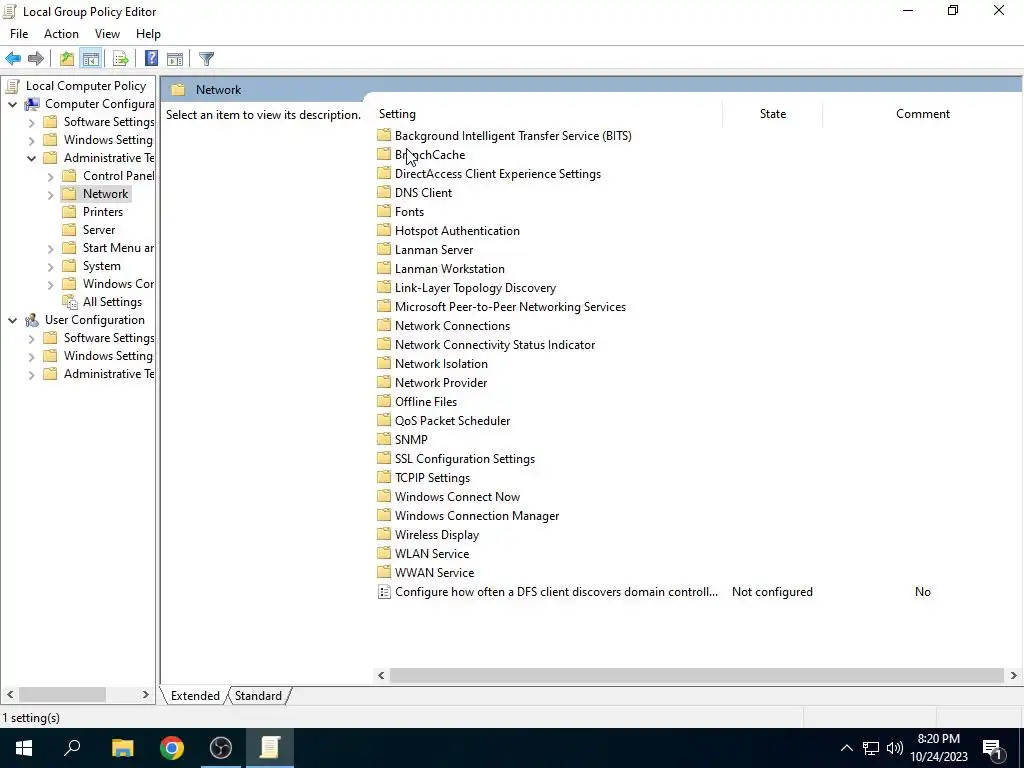This screenshot has height=768, width=1024.
Task: Click the Back arrow toolbar icon
Action: coord(13,59)
